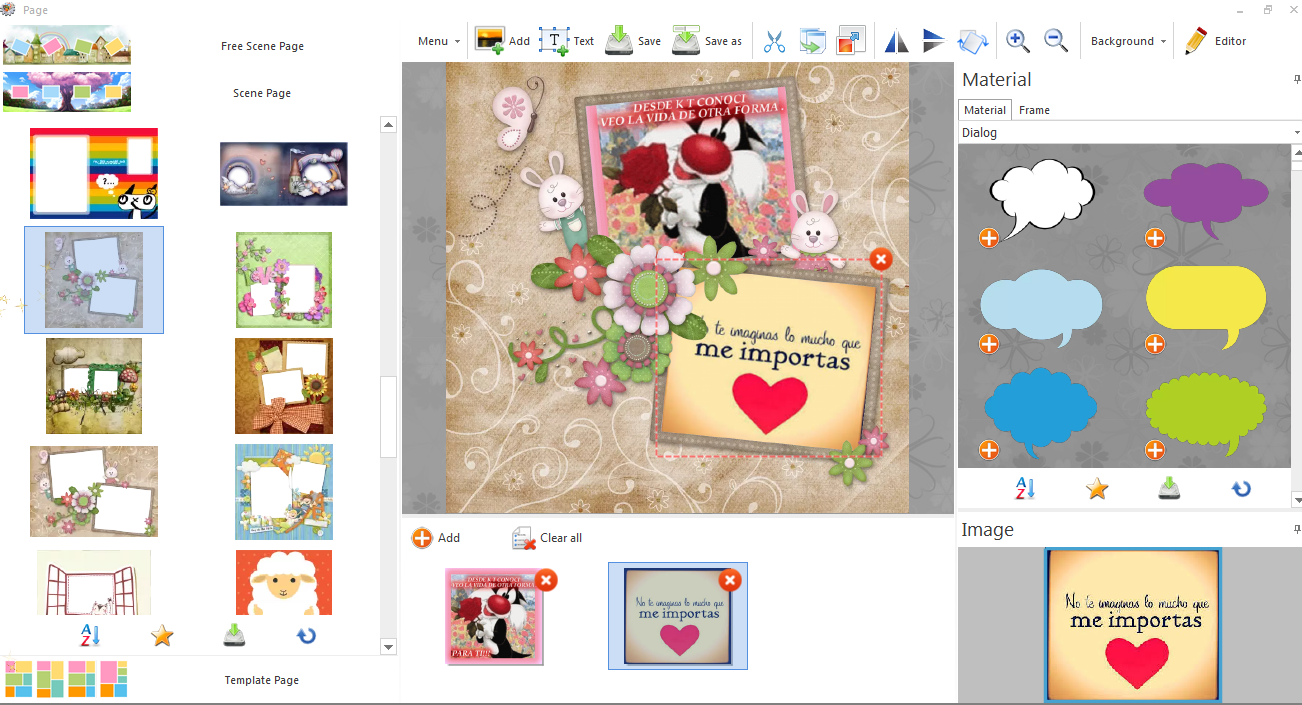Click favorites star icon in Page panel
Screen dimensions: 1302x705
[162, 635]
